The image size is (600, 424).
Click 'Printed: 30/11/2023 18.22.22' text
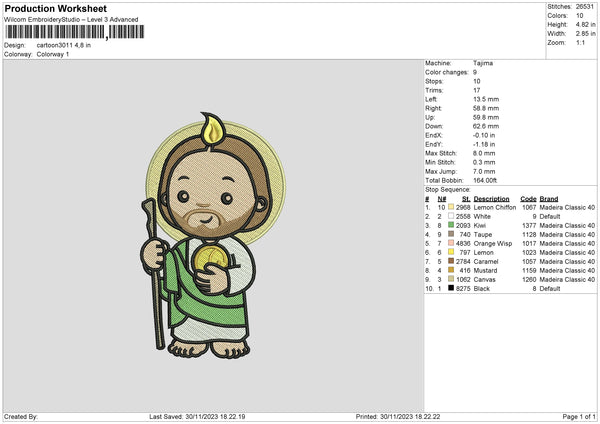[x=398, y=416]
